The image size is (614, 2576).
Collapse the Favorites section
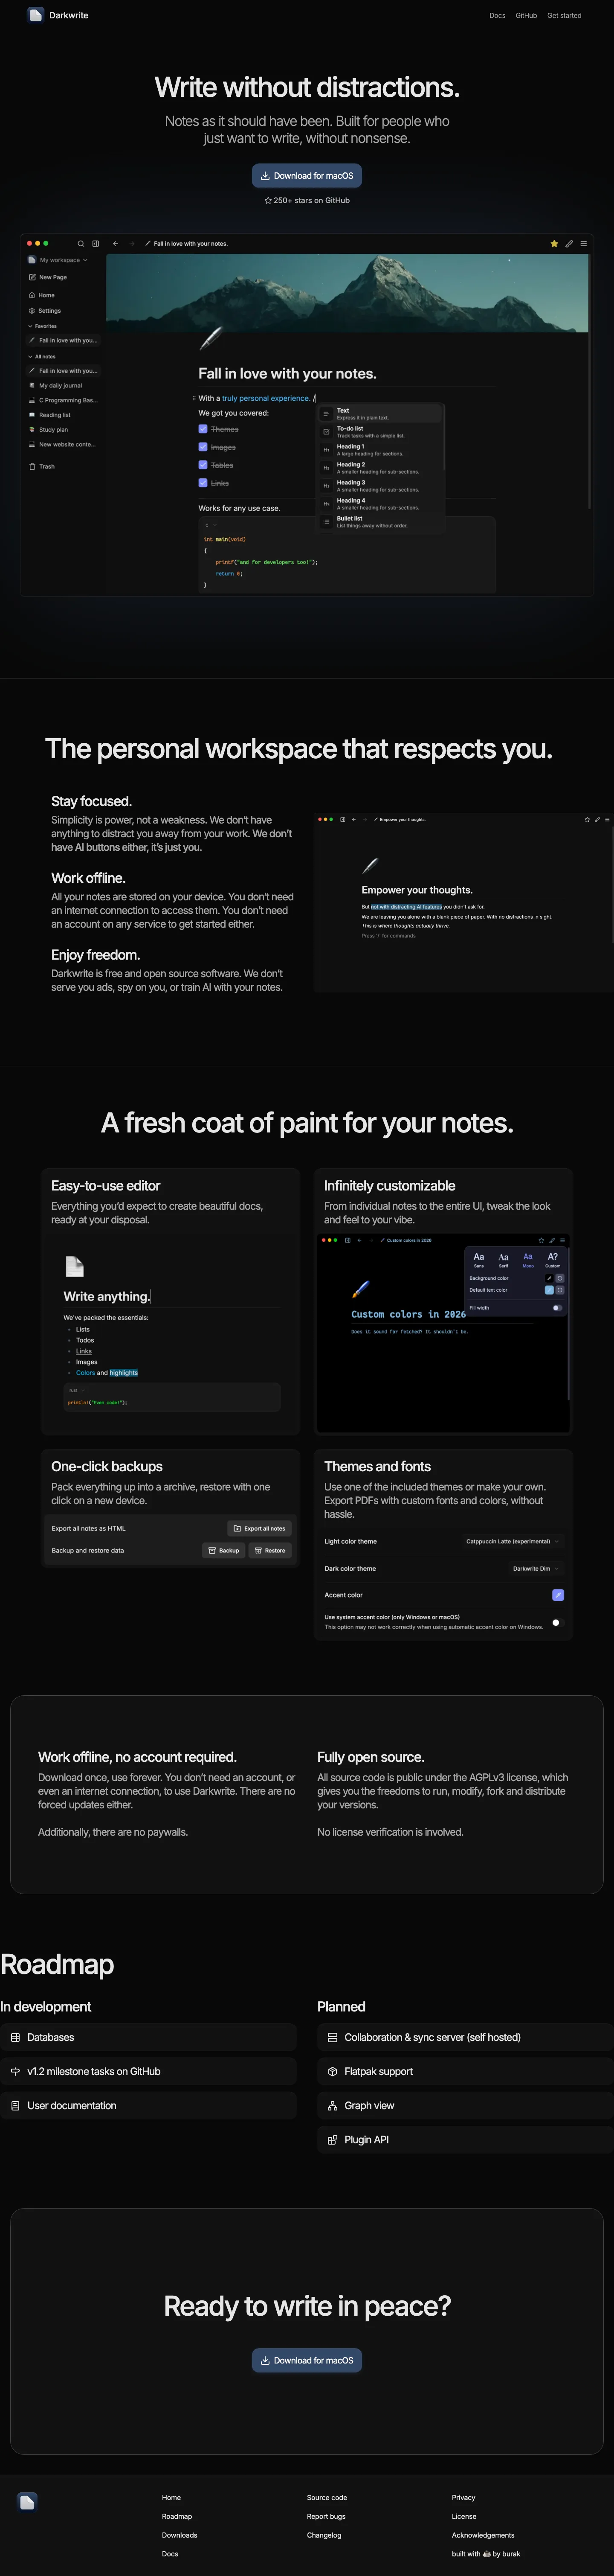[x=43, y=326]
